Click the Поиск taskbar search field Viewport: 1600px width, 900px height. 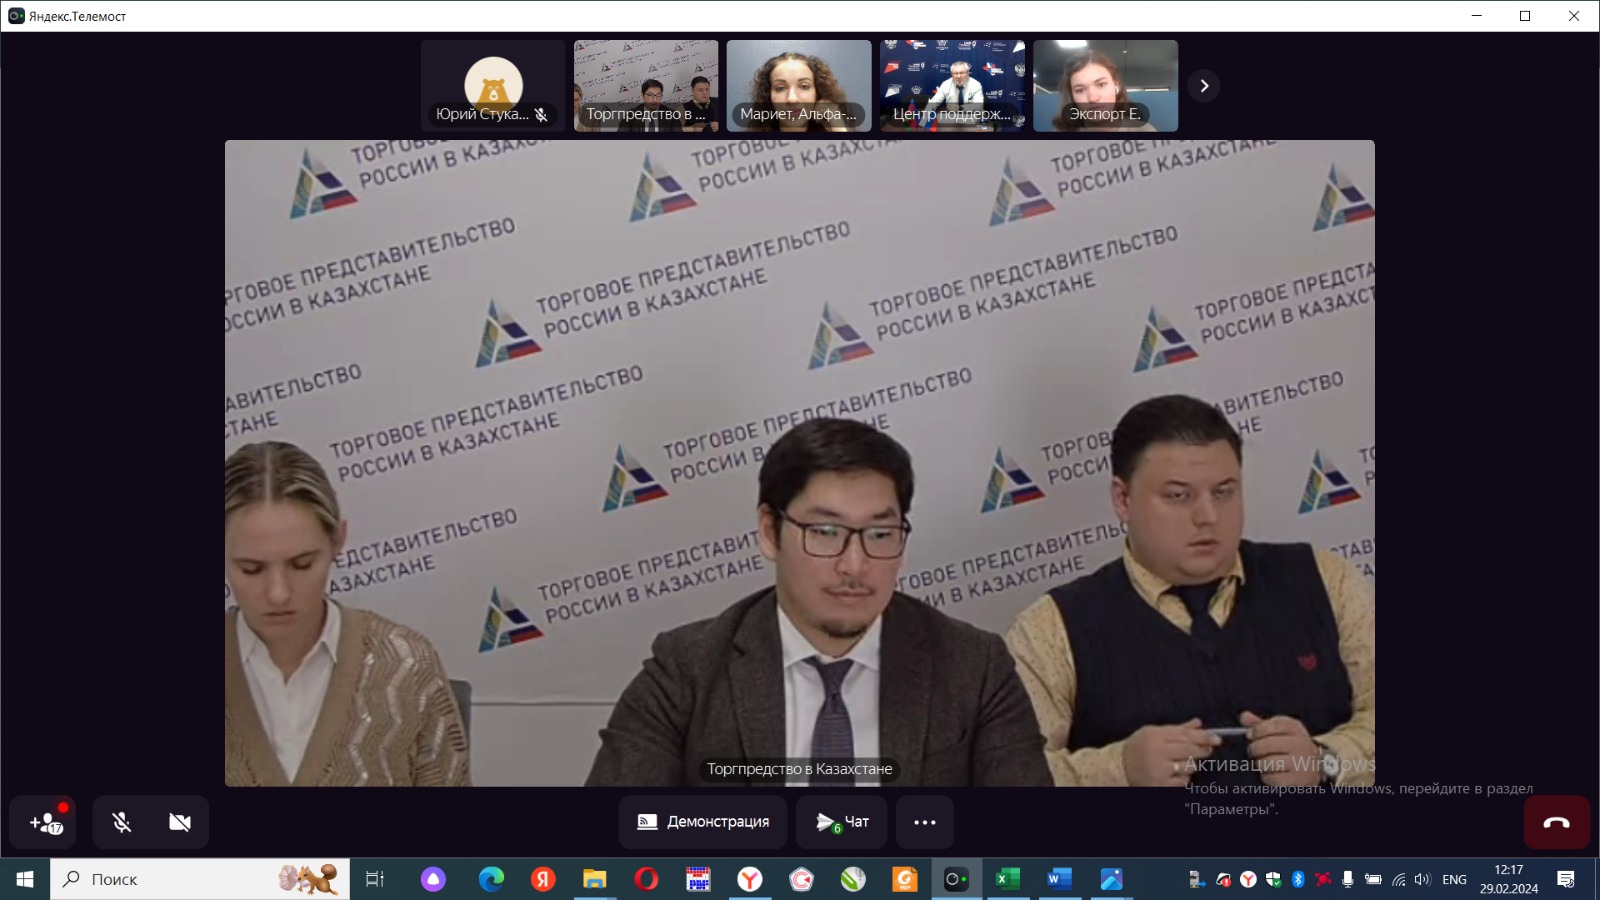click(200, 879)
